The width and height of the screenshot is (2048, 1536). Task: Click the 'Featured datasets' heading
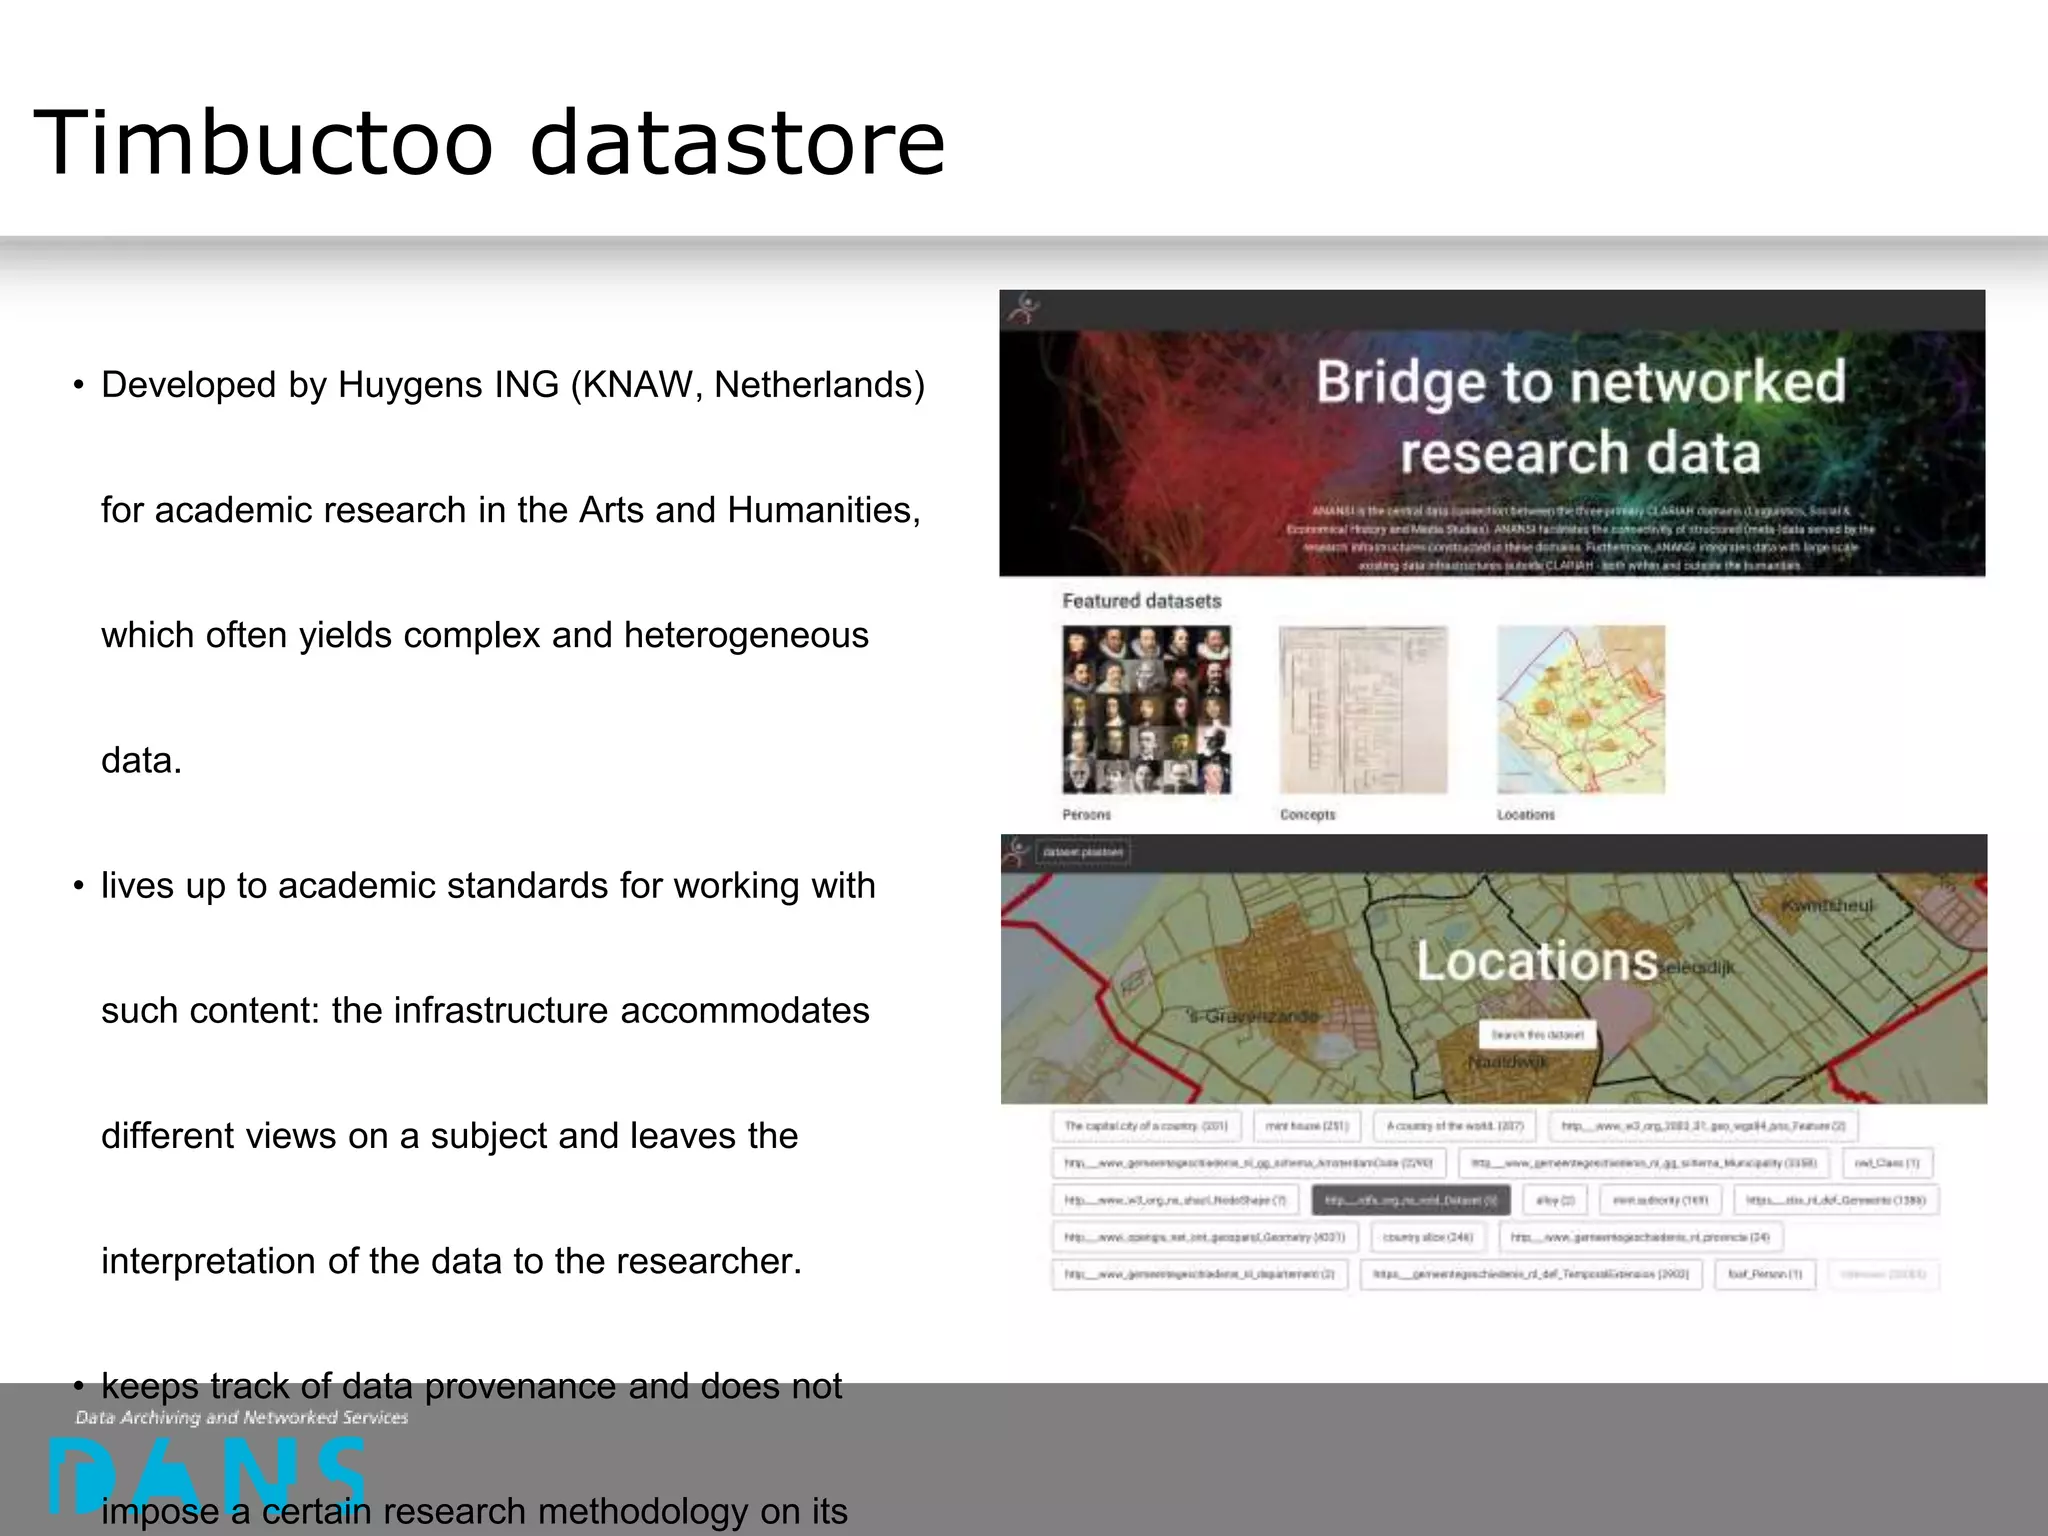(1141, 601)
